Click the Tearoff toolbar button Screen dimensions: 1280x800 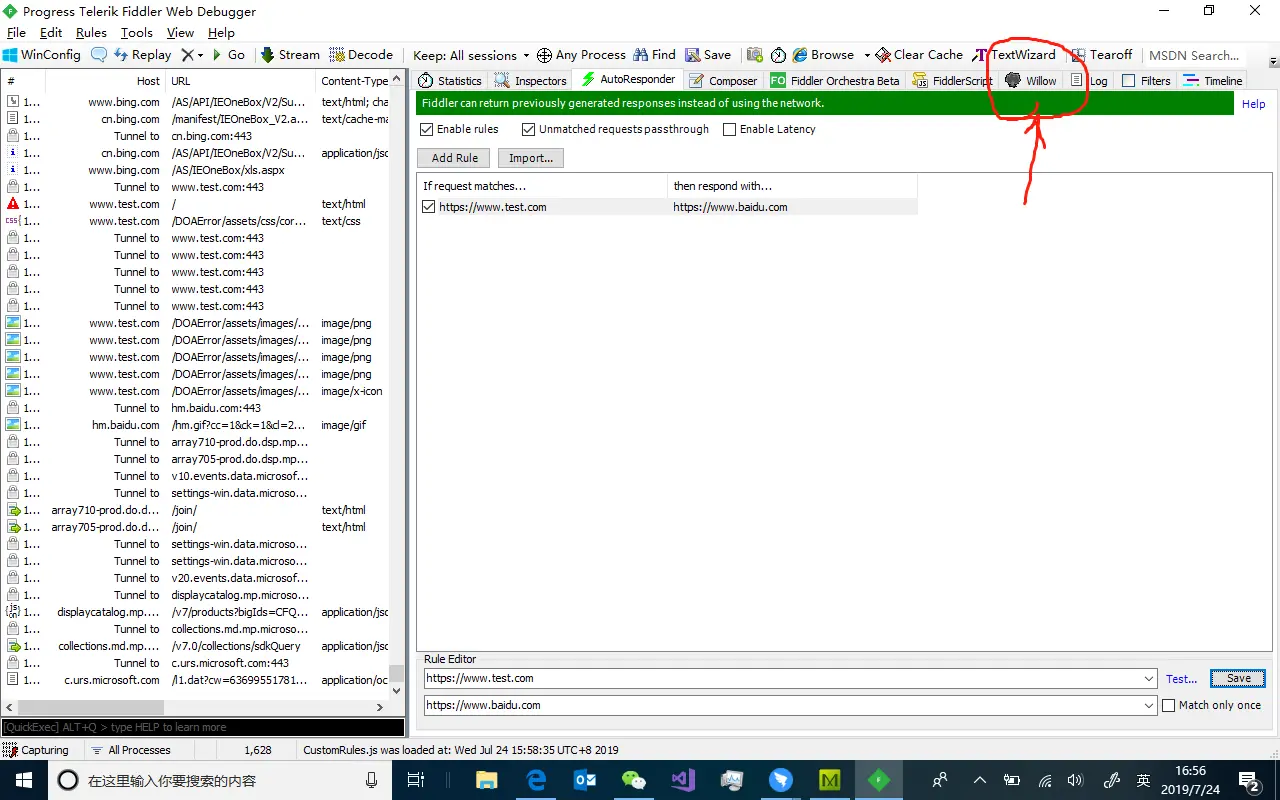click(1102, 55)
